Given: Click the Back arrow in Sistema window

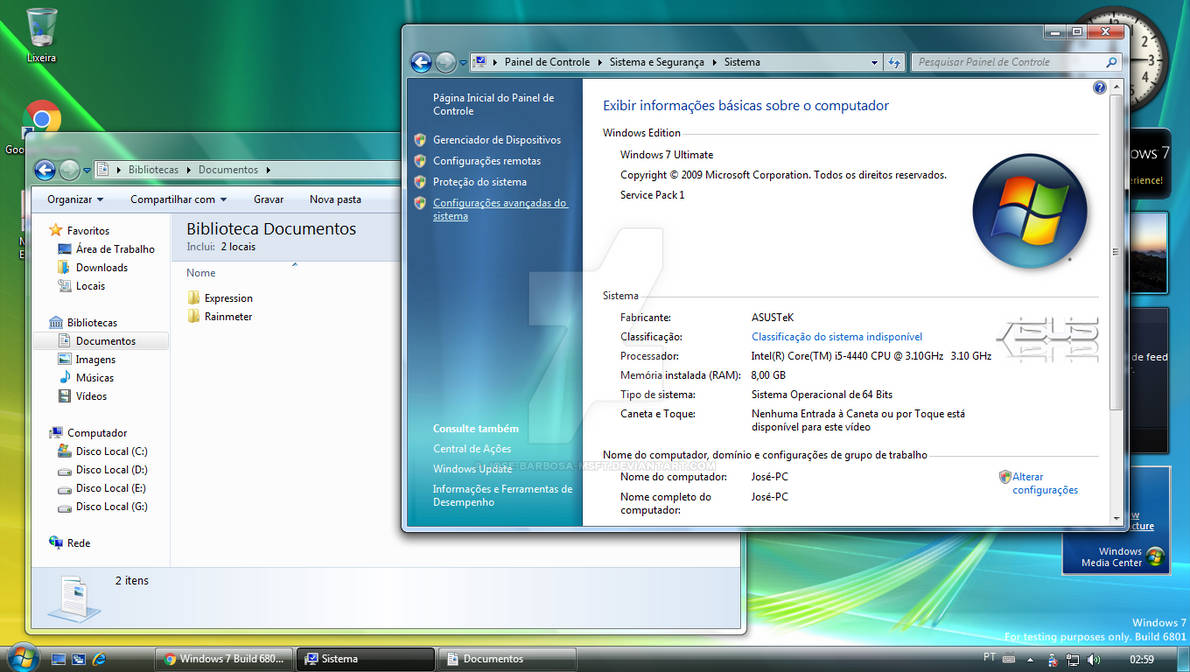Looking at the screenshot, I should coord(421,62).
